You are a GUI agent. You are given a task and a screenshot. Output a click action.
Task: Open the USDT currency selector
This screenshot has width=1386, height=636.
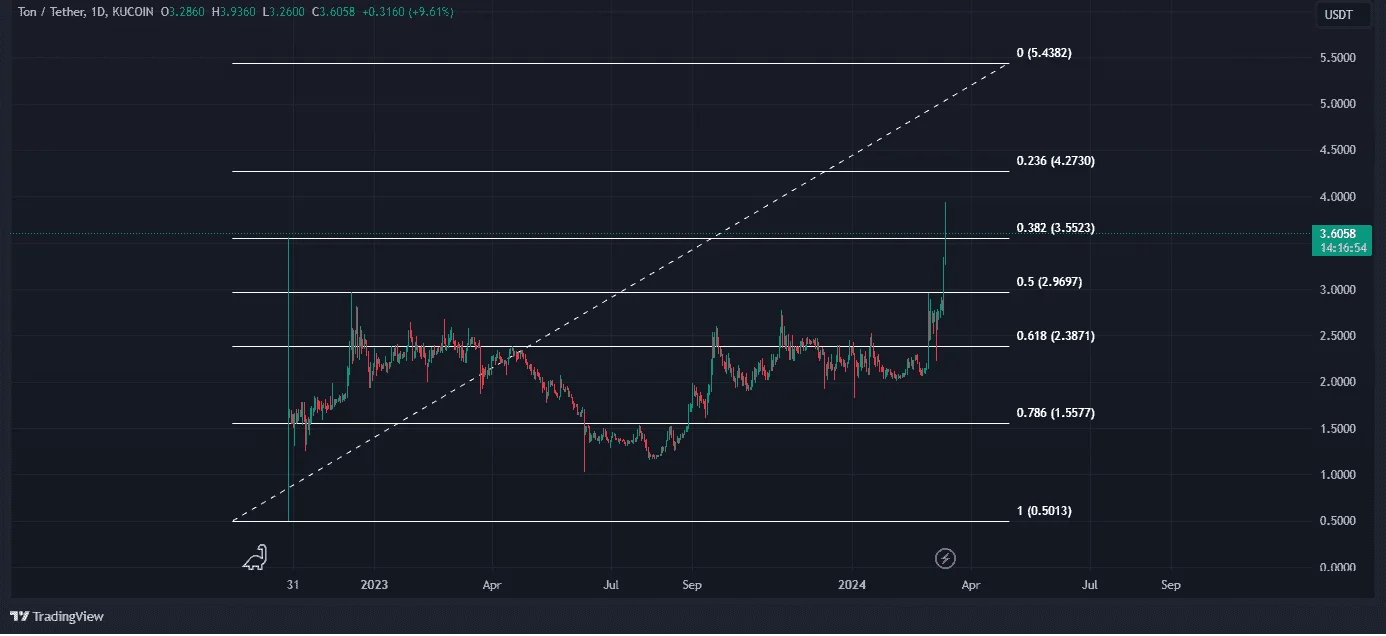coord(1339,15)
